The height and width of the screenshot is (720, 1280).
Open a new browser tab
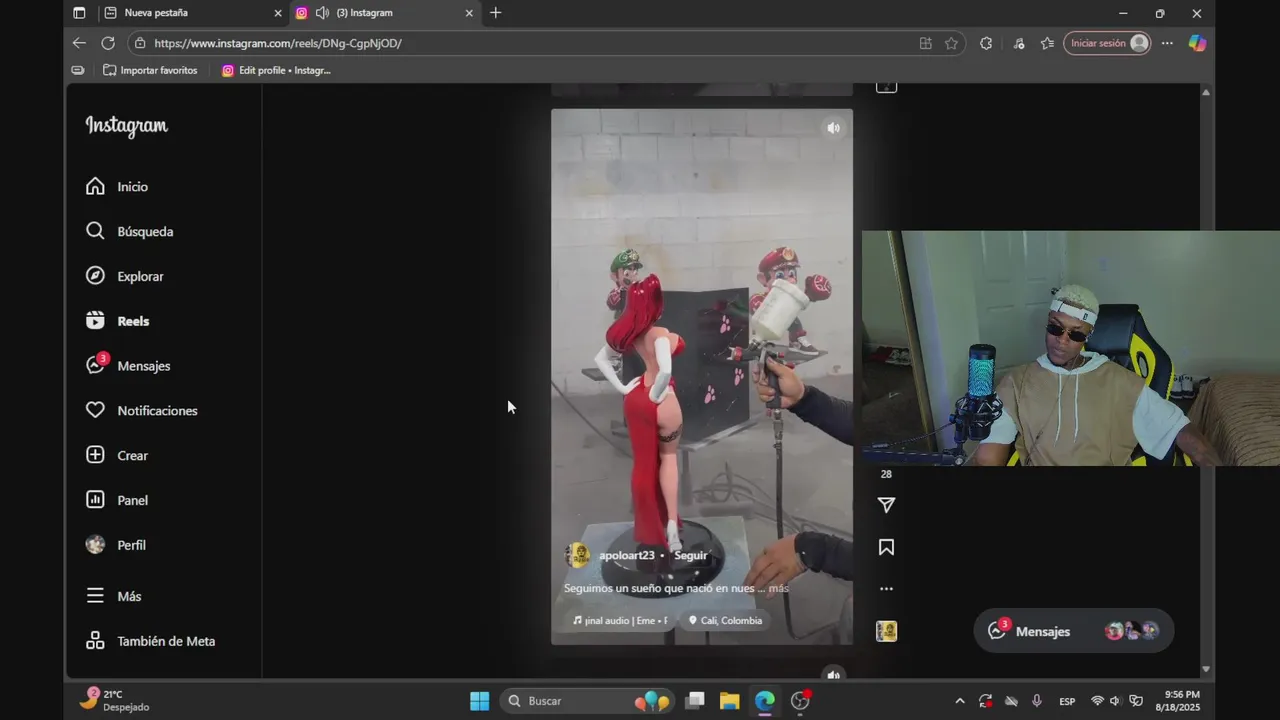tap(495, 13)
